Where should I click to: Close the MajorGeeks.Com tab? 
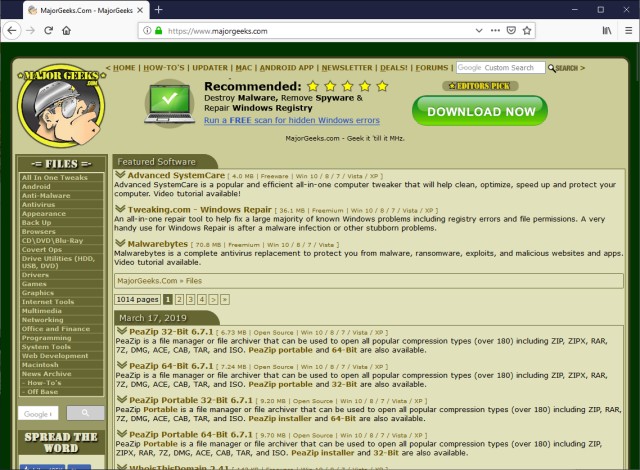(x=140, y=10)
